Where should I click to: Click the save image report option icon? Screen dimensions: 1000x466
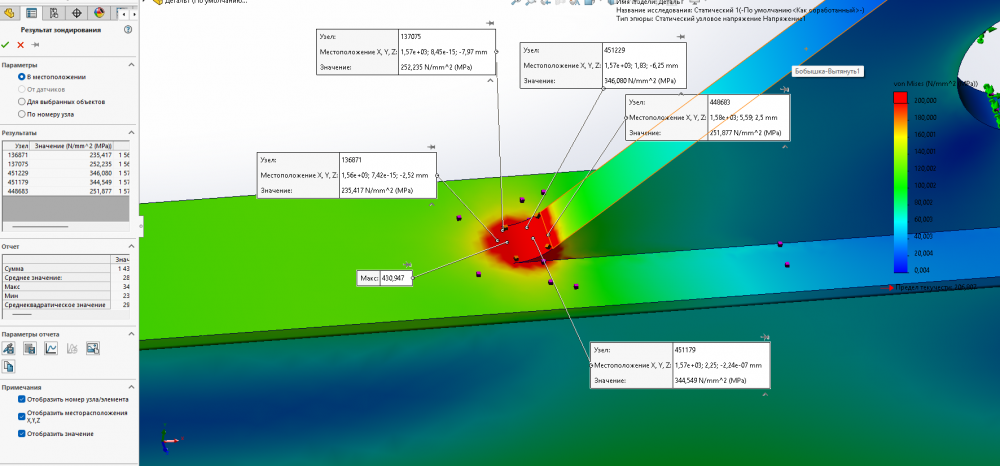(92, 348)
